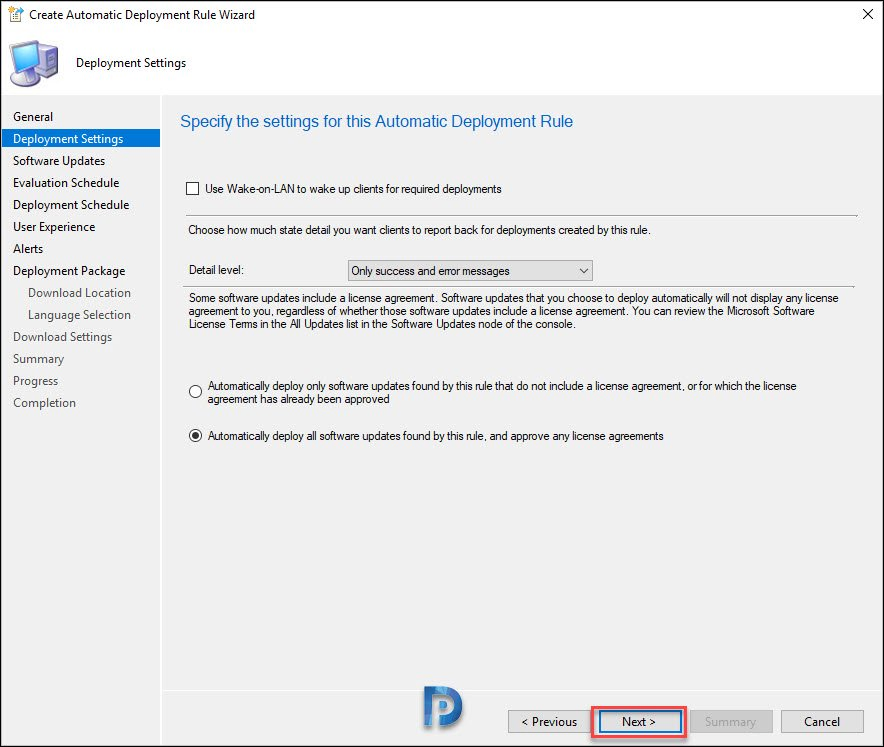Jump to the Deployment Schedule step
Image resolution: width=884 pixels, height=747 pixels.
71,205
